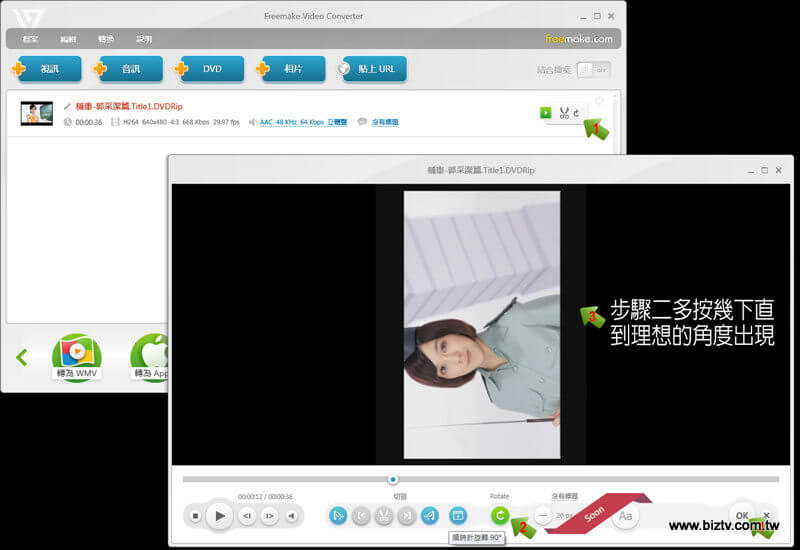Open the scissors edit tool in the file row

coord(564,113)
